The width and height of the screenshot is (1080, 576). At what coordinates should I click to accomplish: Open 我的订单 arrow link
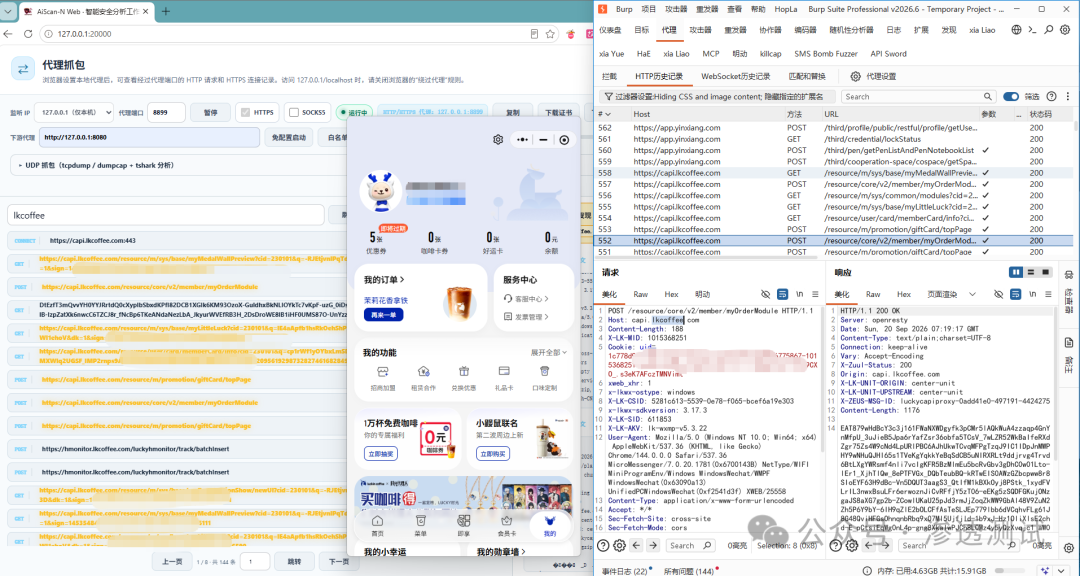[384, 280]
